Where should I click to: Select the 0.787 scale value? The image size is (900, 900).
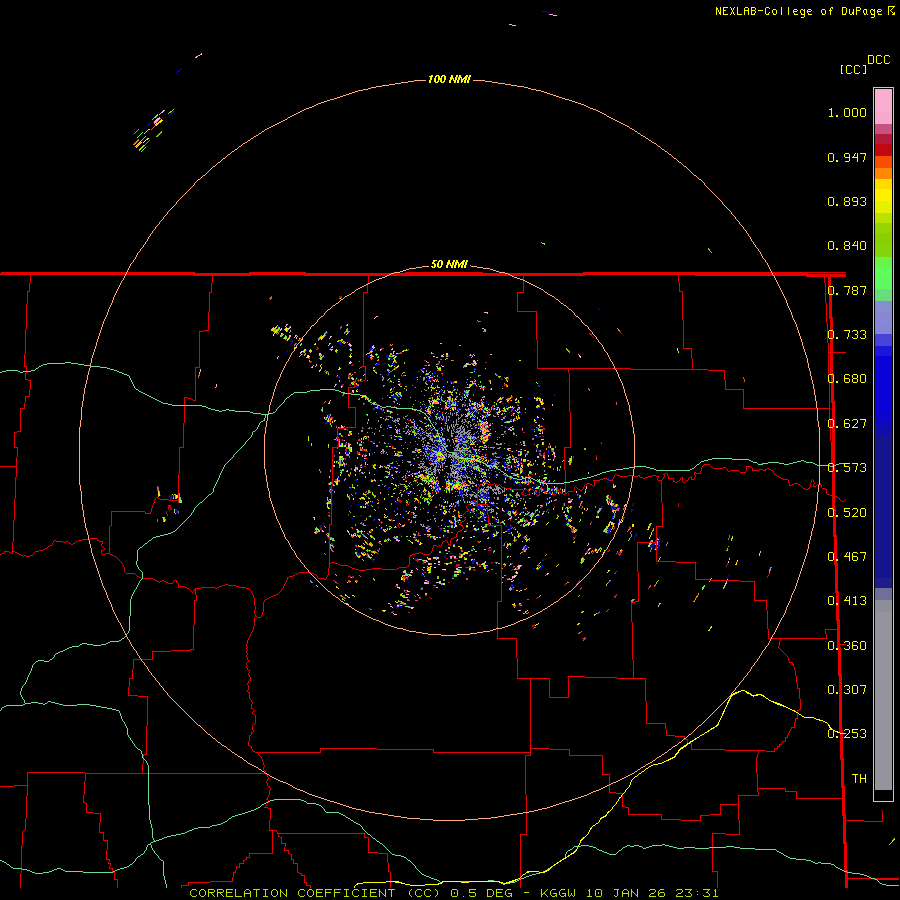point(847,290)
